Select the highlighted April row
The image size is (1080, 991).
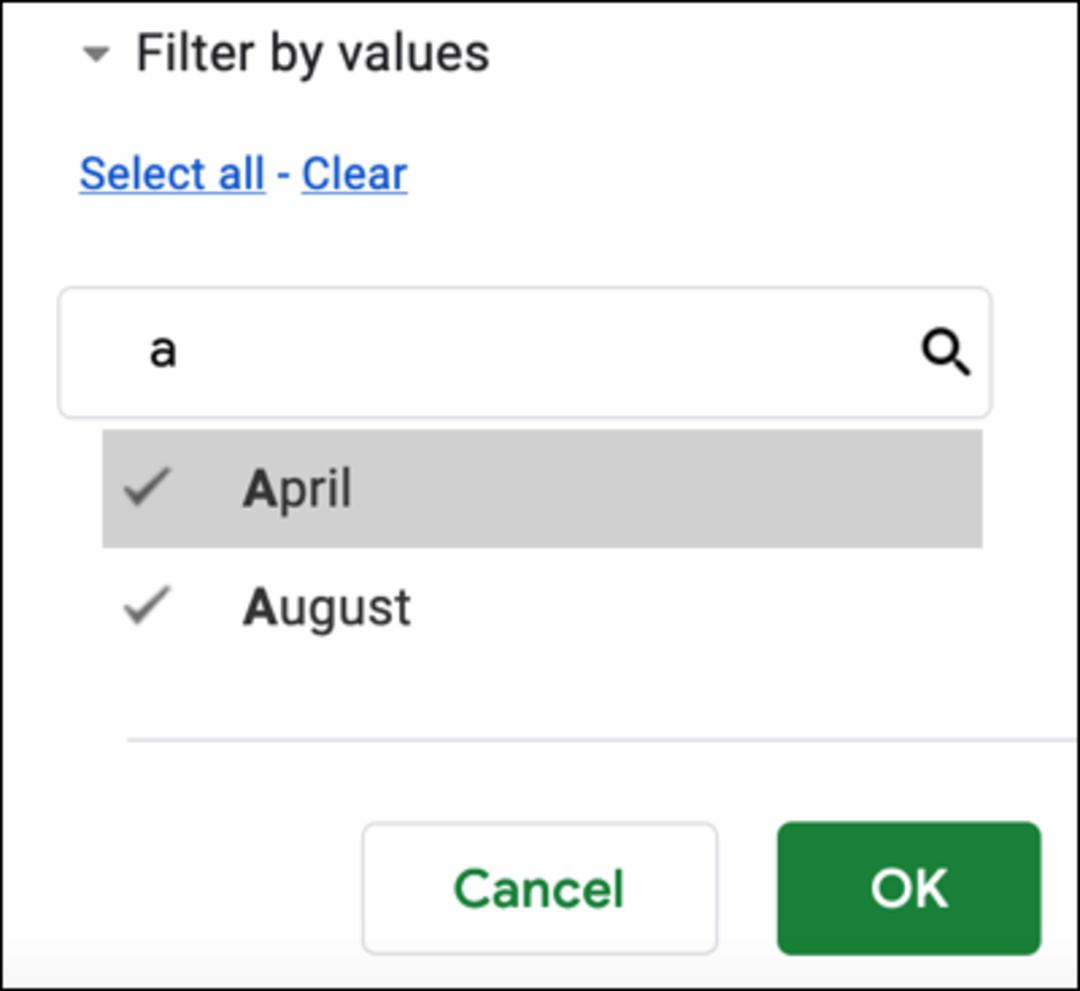(542, 488)
